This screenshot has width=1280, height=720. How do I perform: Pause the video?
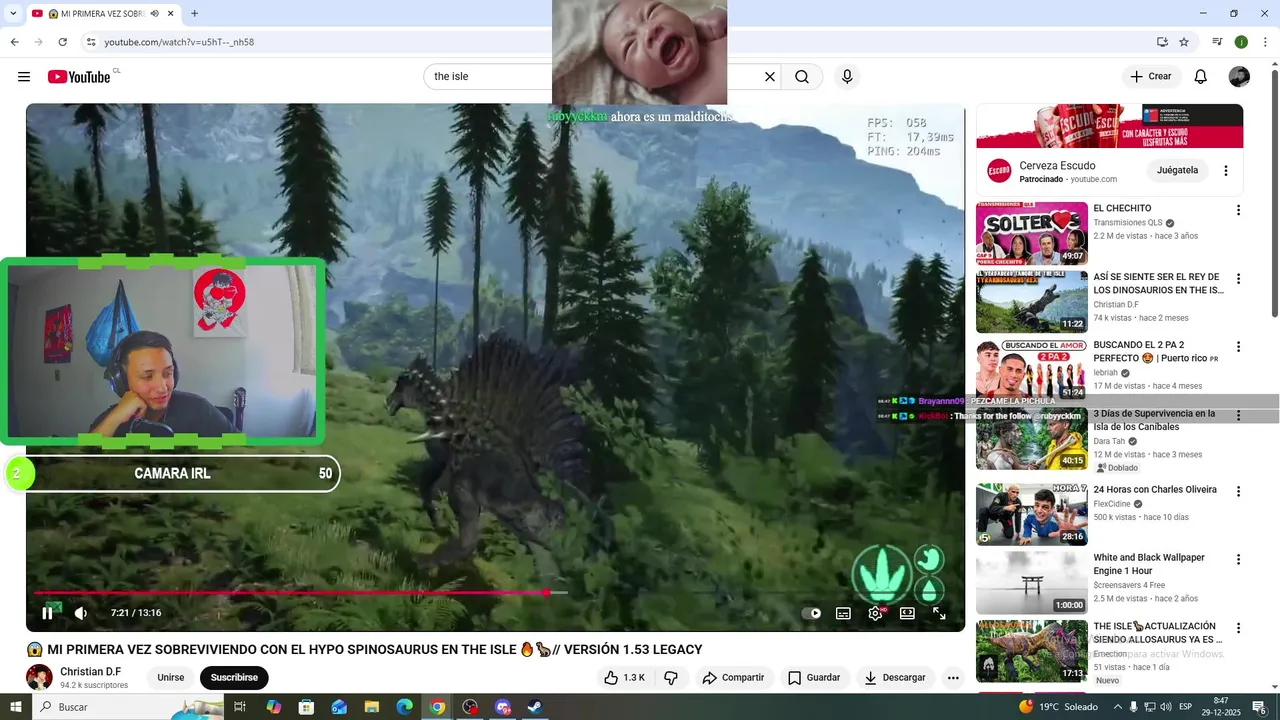[x=47, y=613]
